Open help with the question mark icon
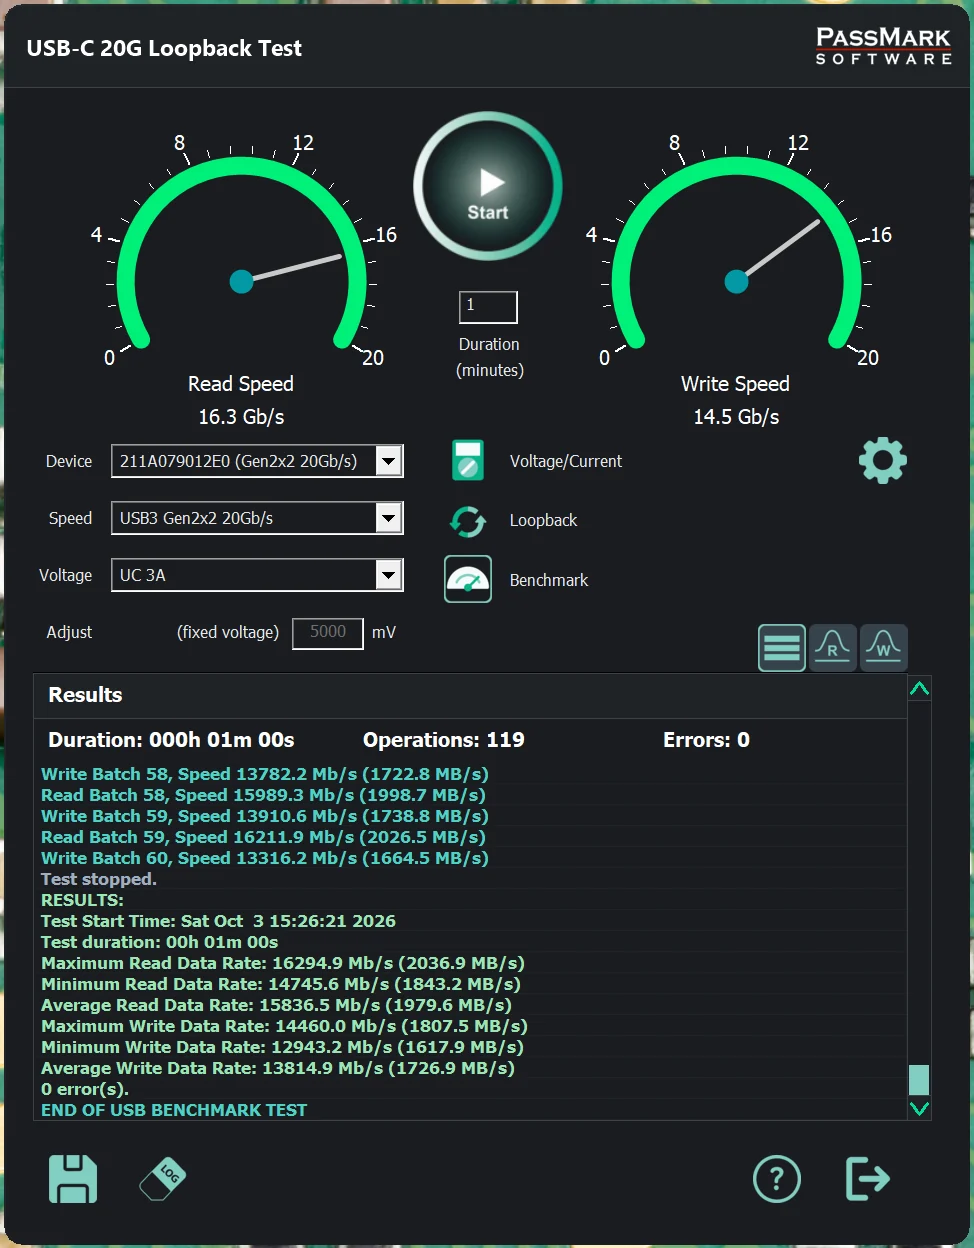The width and height of the screenshot is (974, 1248). point(777,1179)
